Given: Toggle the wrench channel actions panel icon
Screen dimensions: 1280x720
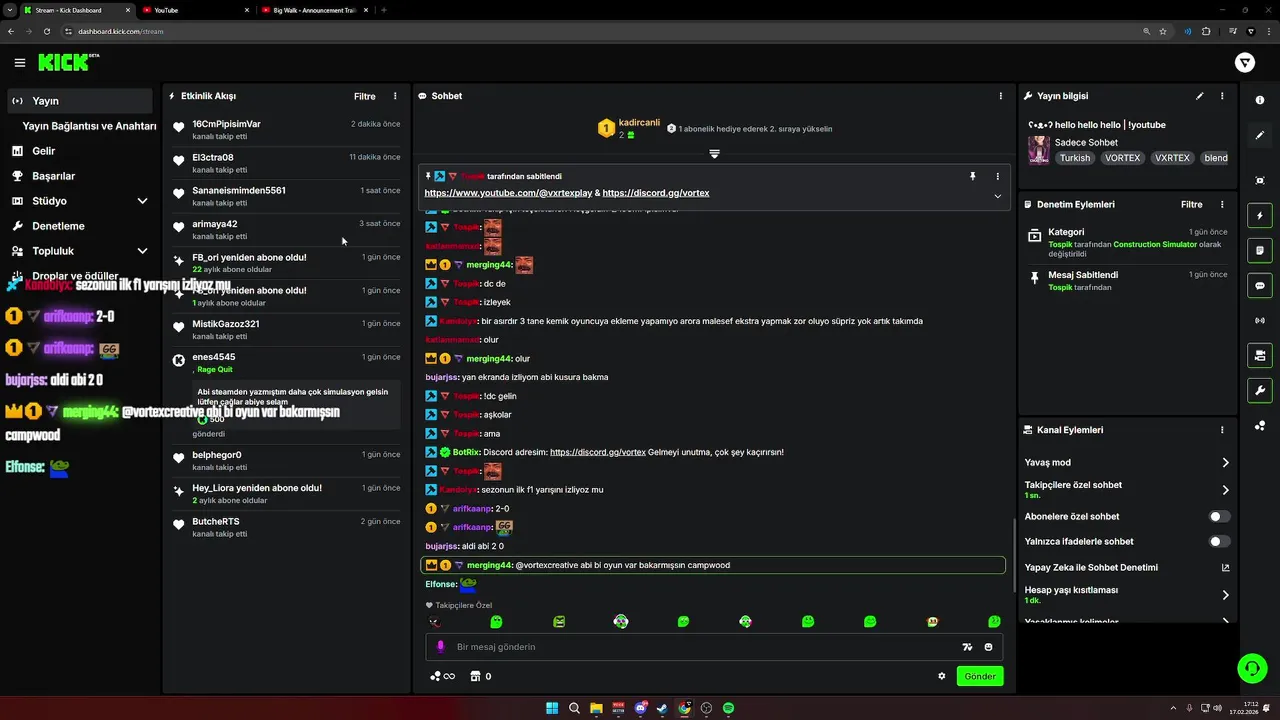Looking at the screenshot, I should pos(1260,390).
